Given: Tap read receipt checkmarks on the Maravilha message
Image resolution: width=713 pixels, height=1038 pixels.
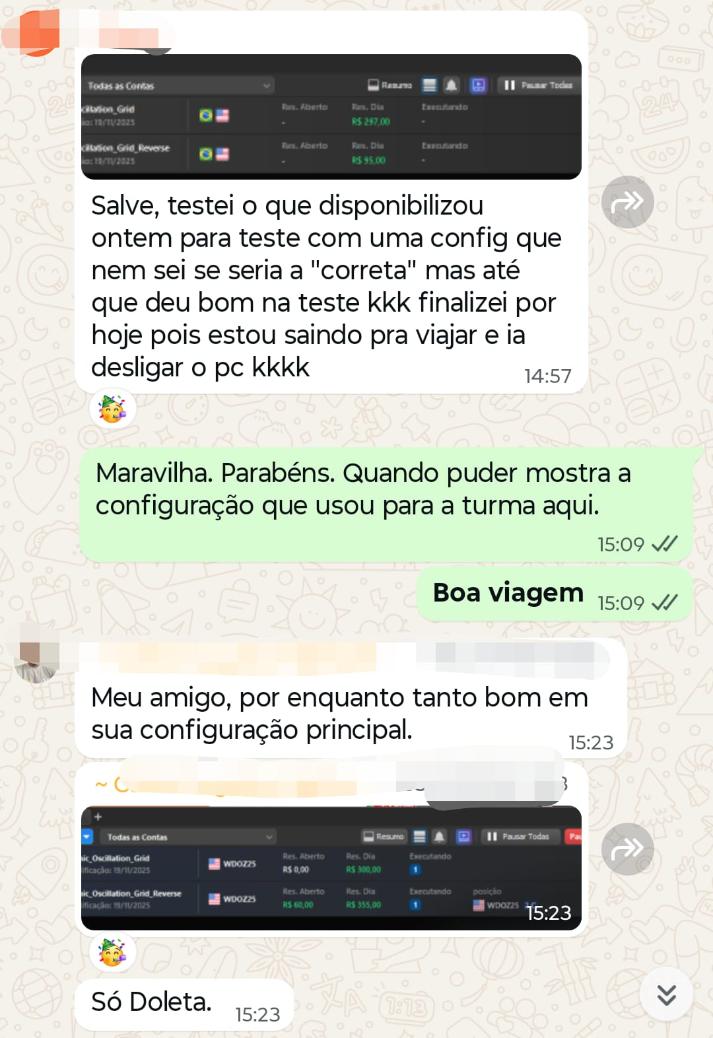Looking at the screenshot, I should coord(664,544).
